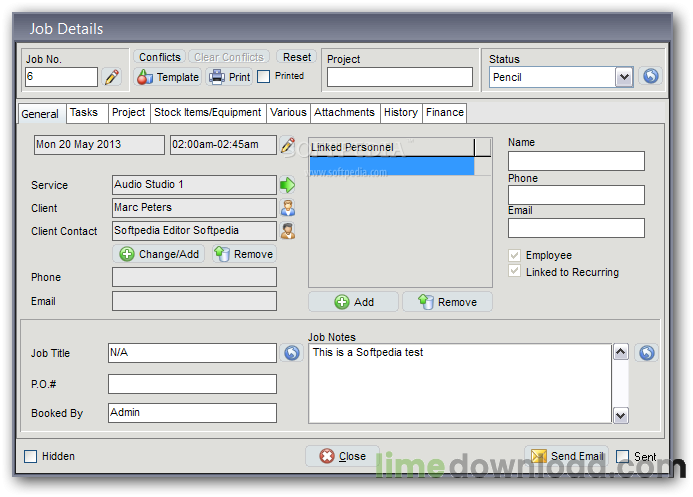This screenshot has height=497, width=693.
Task: Click the blue reset icon beside Status
Action: [x=651, y=76]
